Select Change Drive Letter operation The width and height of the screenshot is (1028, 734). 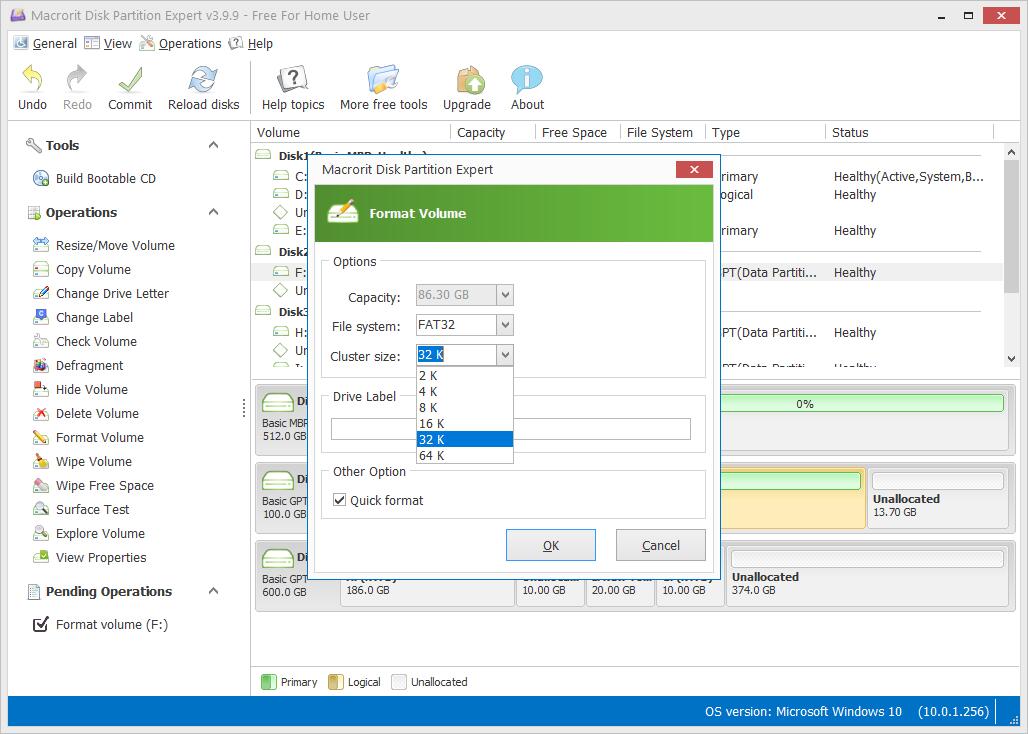click(x=112, y=294)
